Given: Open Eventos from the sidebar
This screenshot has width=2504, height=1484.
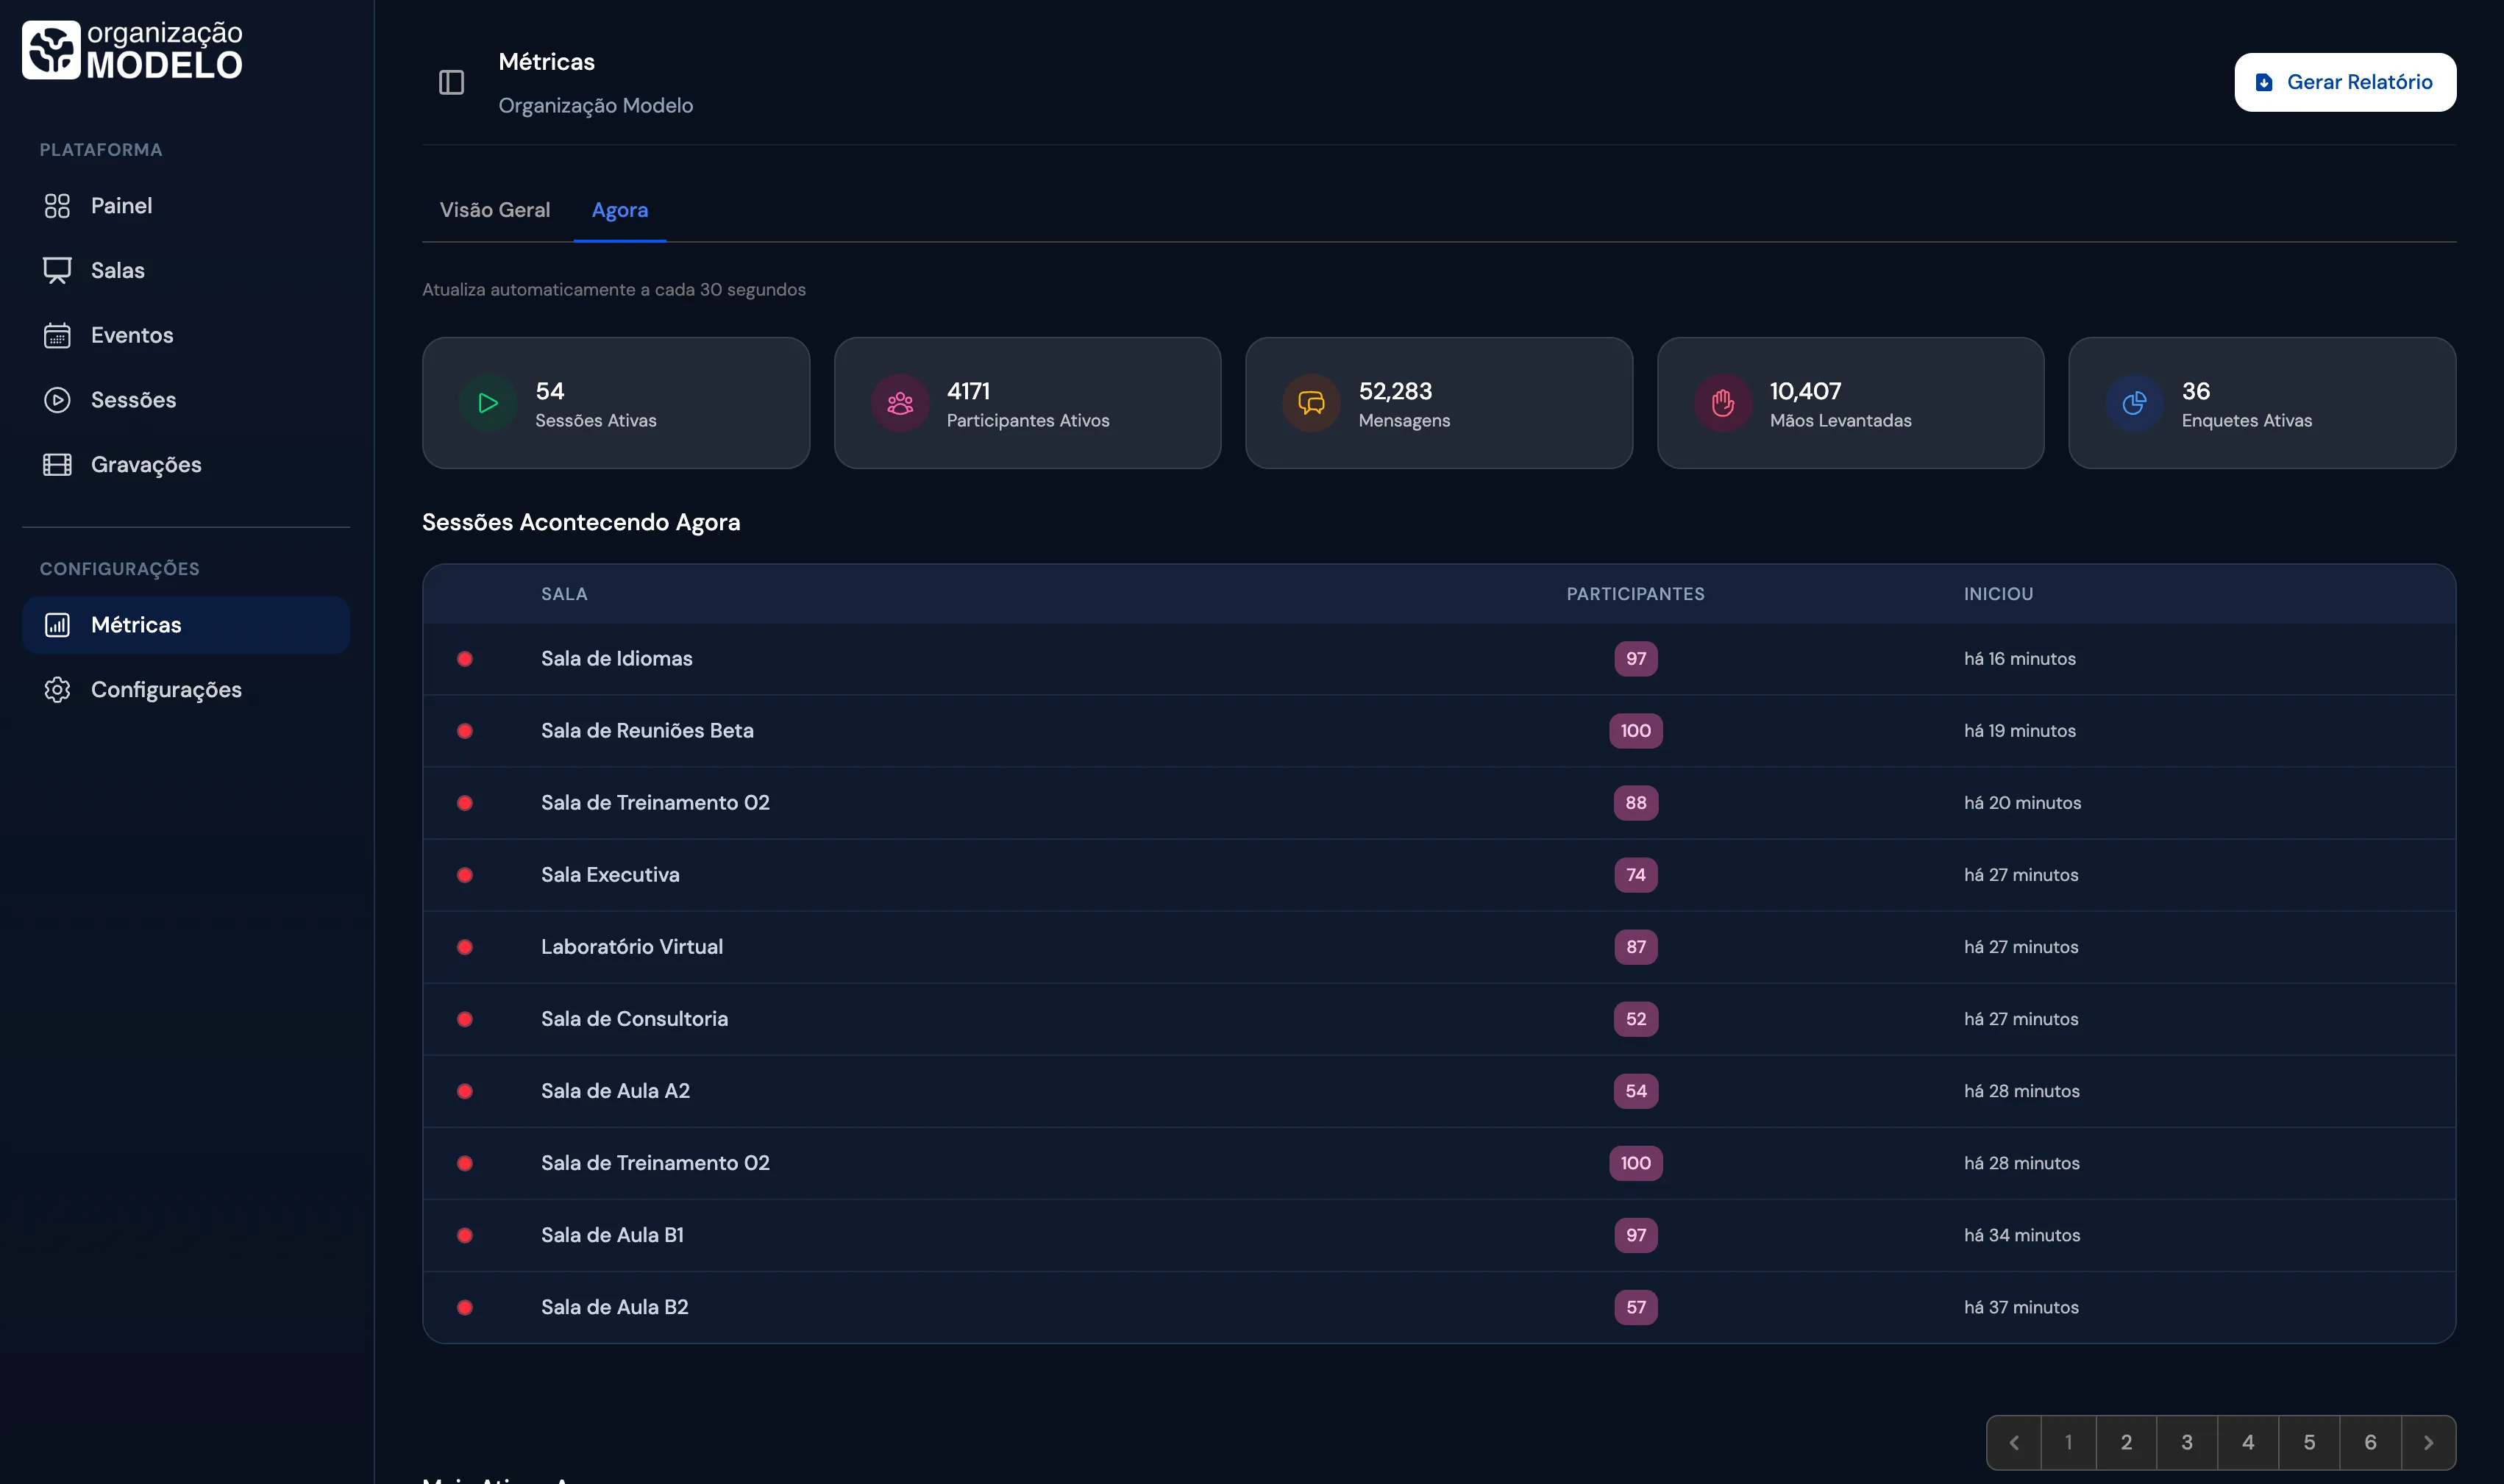Looking at the screenshot, I should point(132,335).
